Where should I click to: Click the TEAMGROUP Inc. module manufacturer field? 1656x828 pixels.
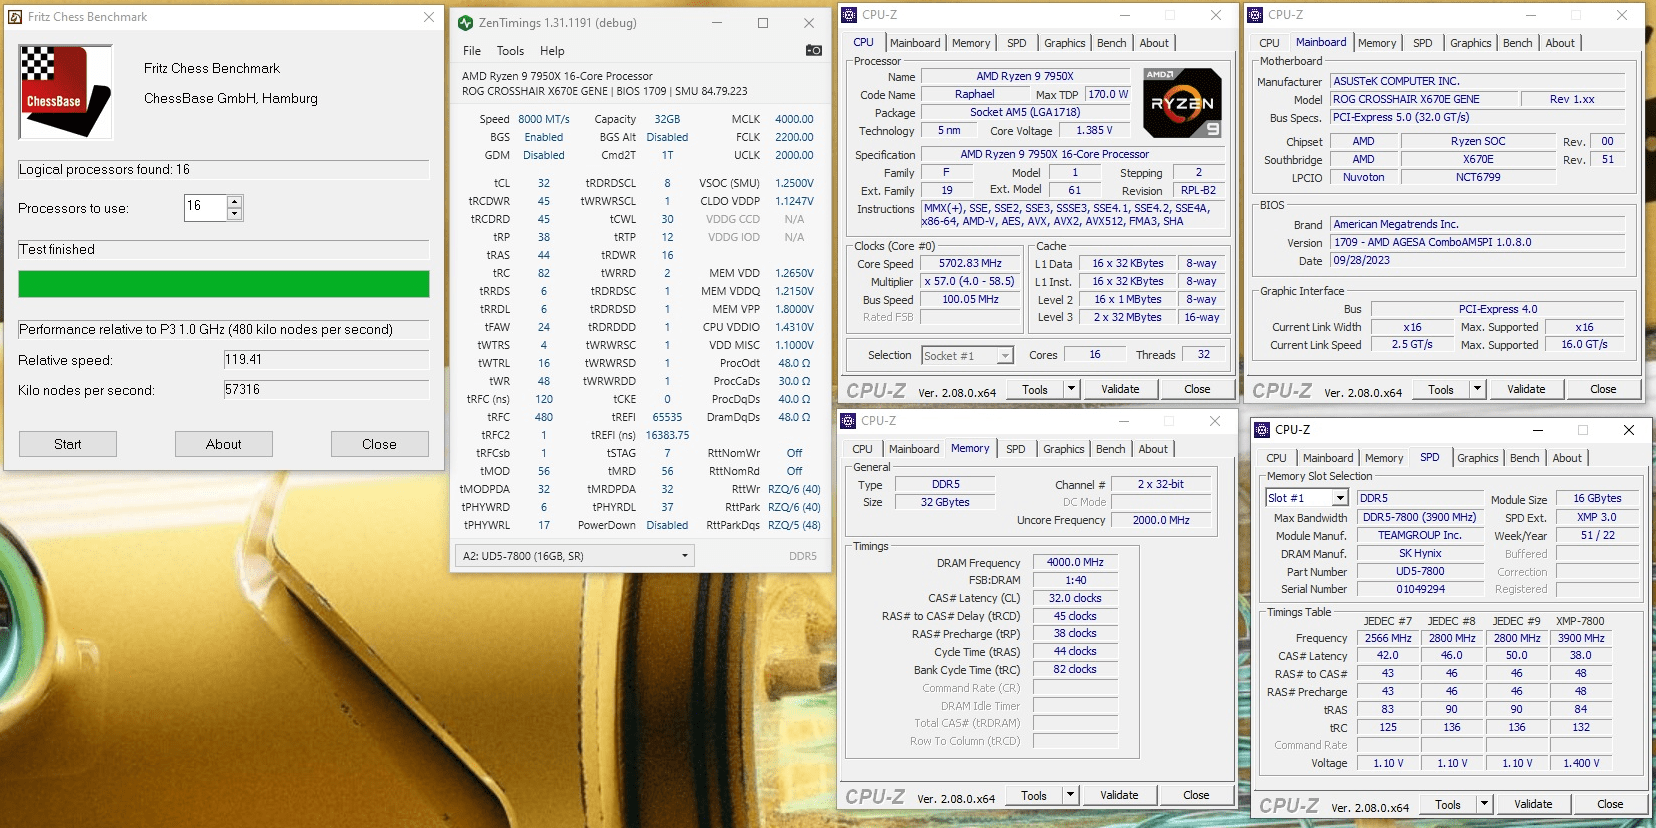[1420, 536]
